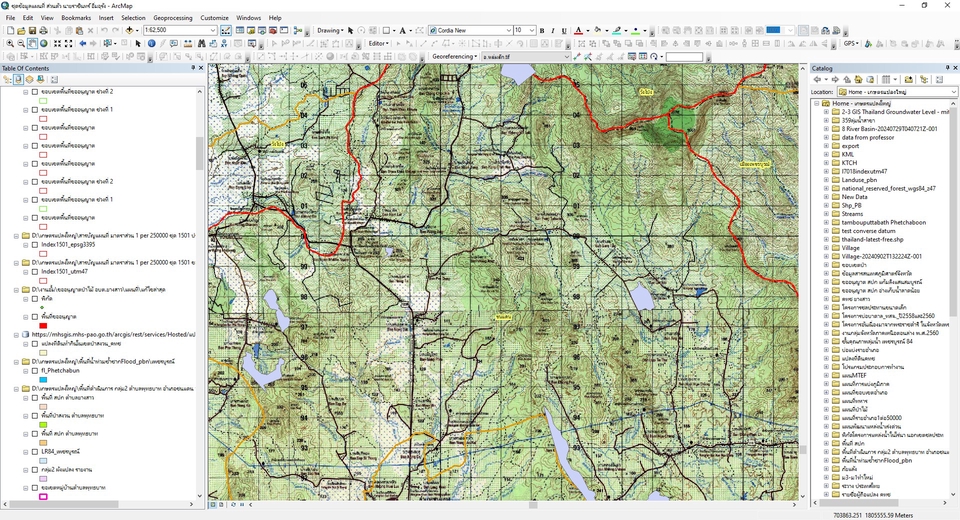The width and height of the screenshot is (960, 520).
Task: Open the map scale 1:62,500 dropdown
Action: 213,31
